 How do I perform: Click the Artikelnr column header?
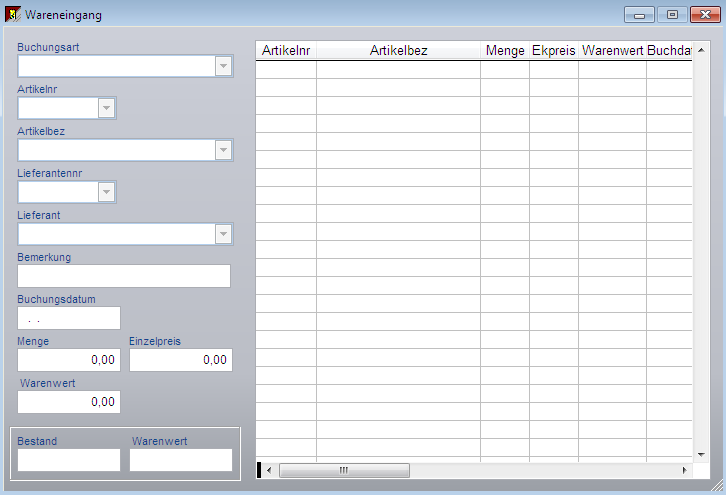[286, 50]
